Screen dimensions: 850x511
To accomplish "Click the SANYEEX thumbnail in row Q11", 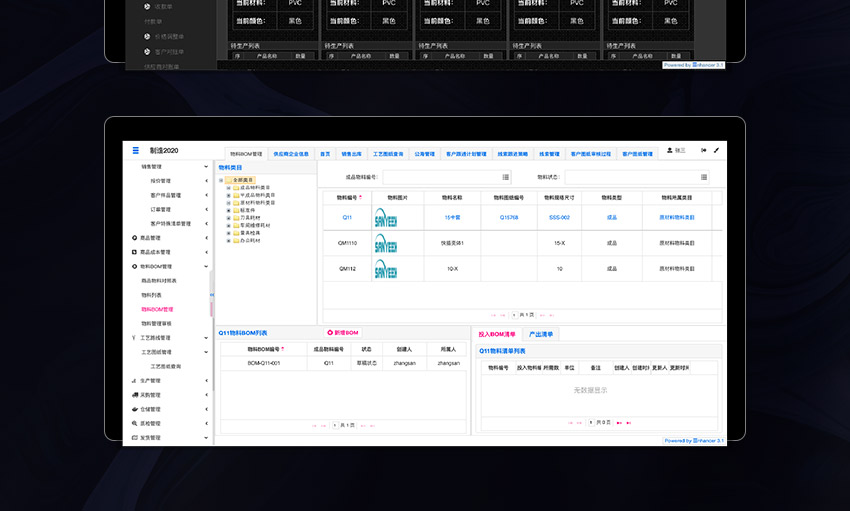I will [x=385, y=218].
